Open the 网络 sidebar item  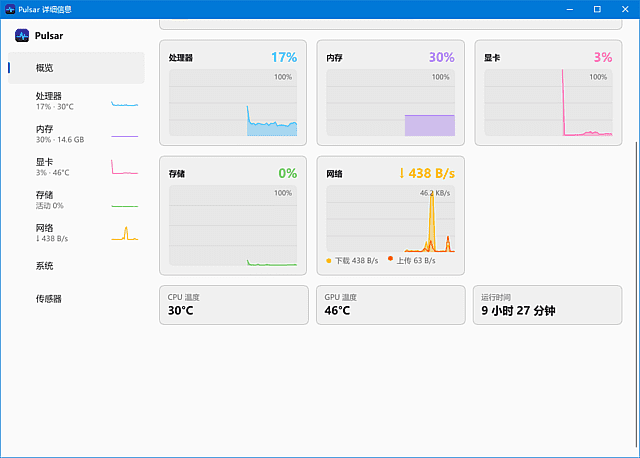click(x=76, y=233)
